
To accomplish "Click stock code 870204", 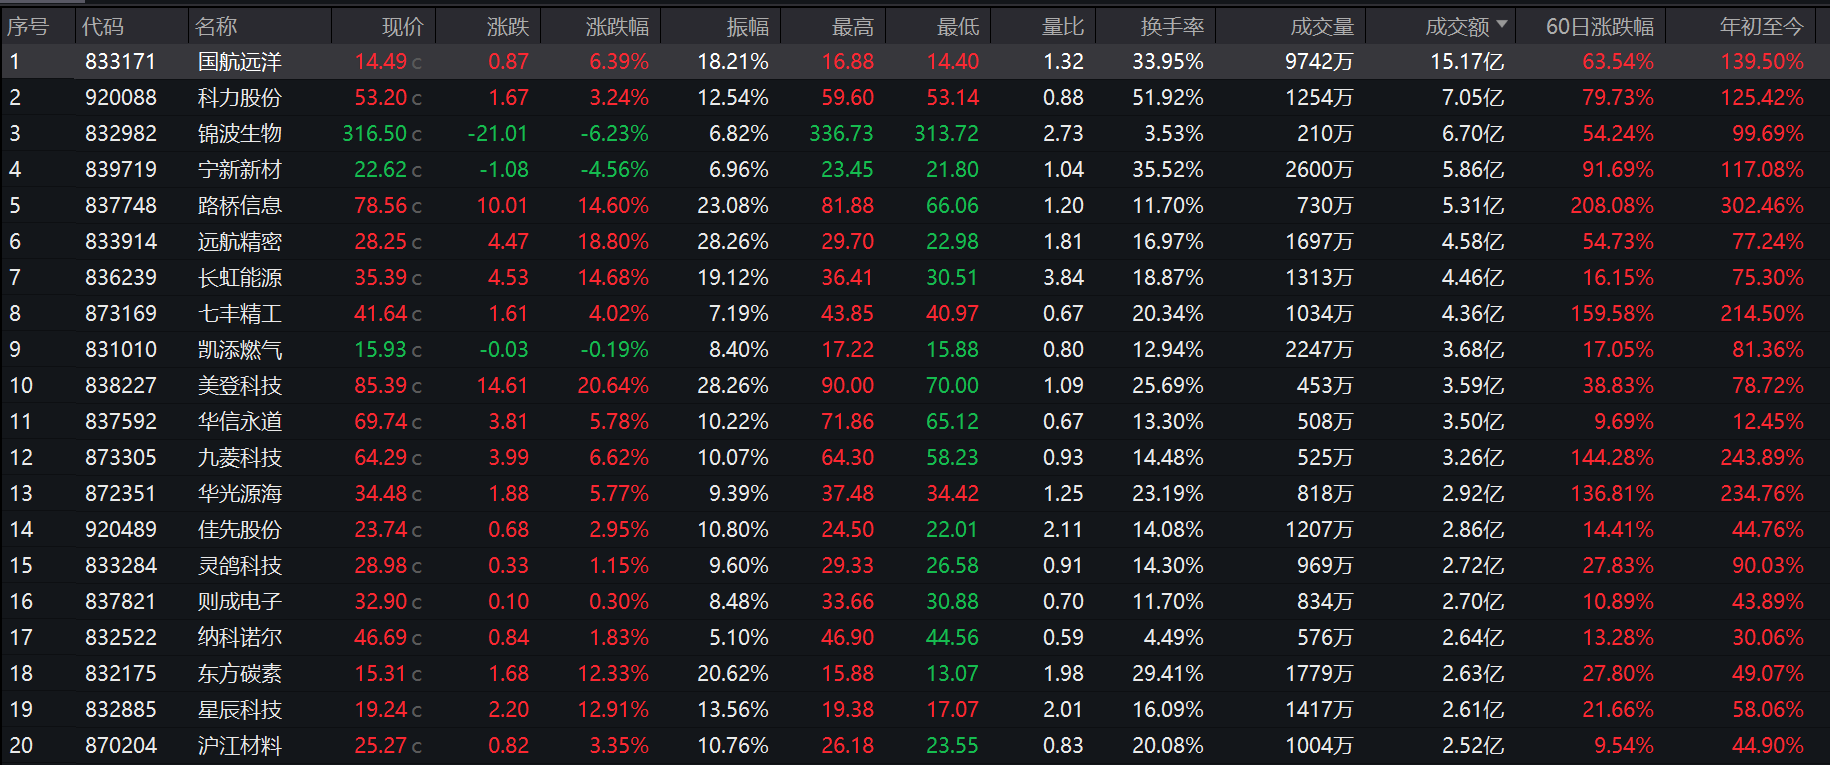I will pyautogui.click(x=121, y=746).
